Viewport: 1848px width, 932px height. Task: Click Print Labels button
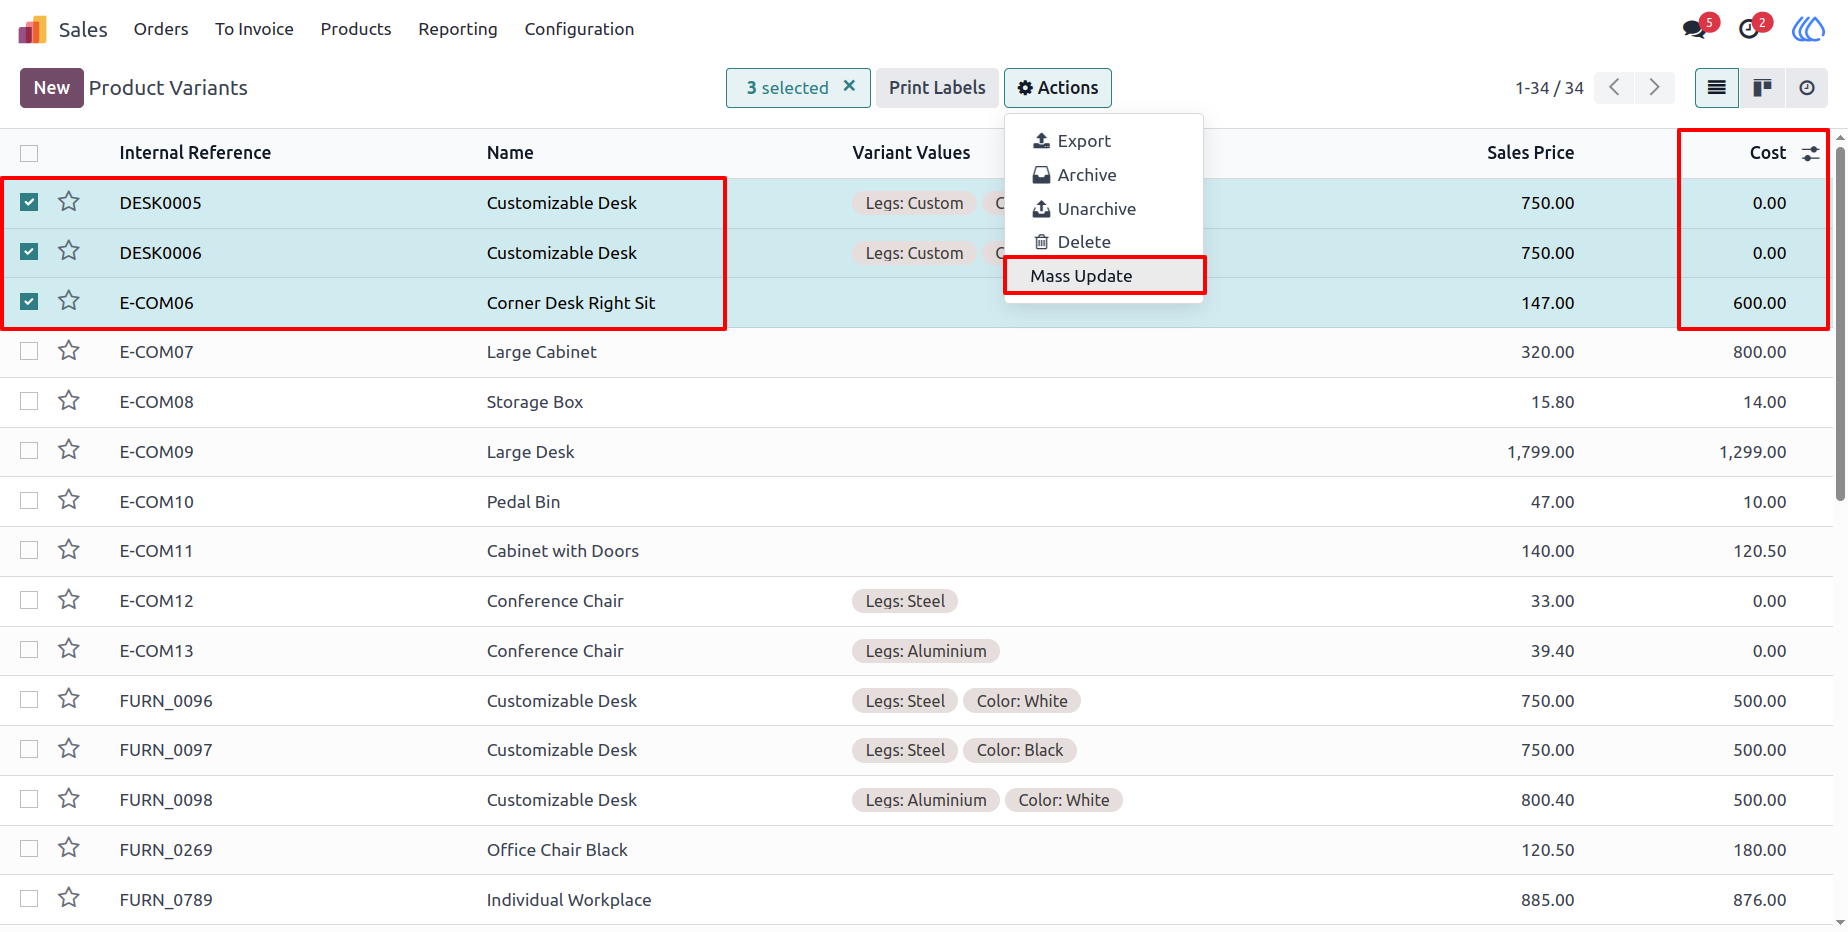tap(937, 88)
